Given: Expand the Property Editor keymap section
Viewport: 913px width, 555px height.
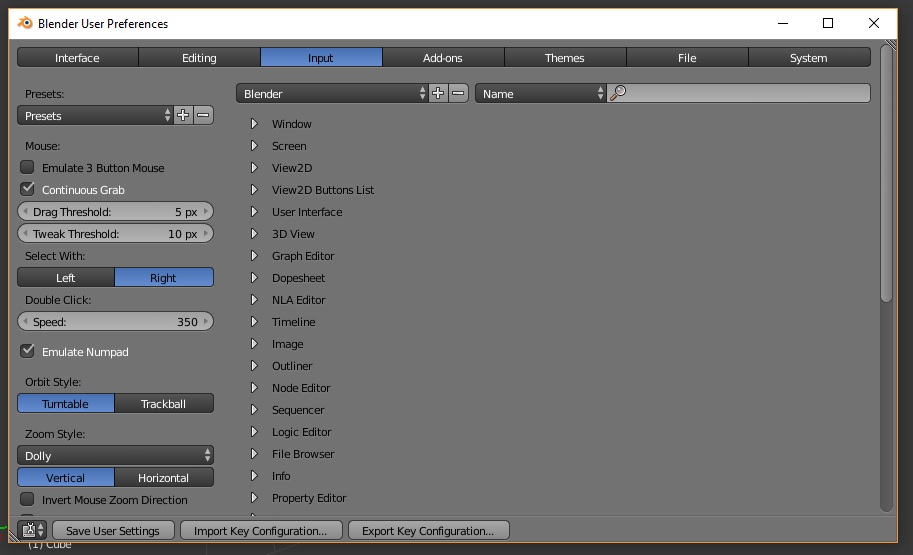Looking at the screenshot, I should pos(254,498).
